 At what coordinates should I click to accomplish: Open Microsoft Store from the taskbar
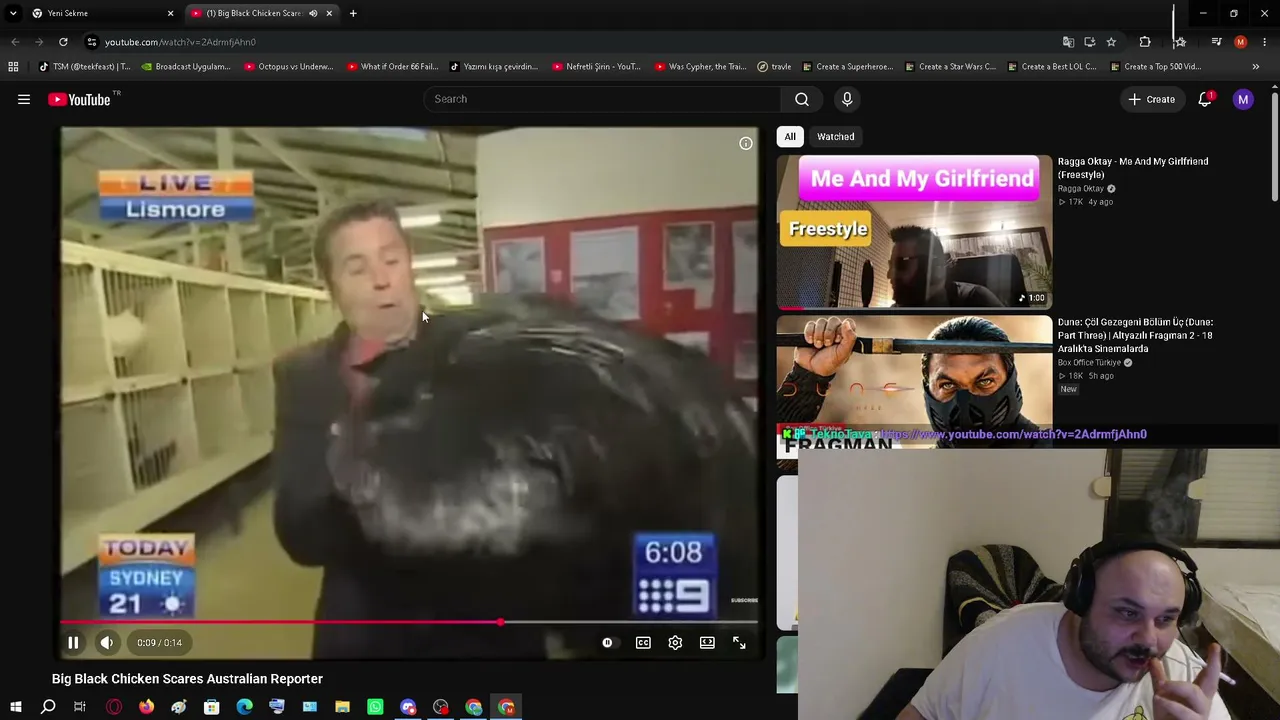211,707
